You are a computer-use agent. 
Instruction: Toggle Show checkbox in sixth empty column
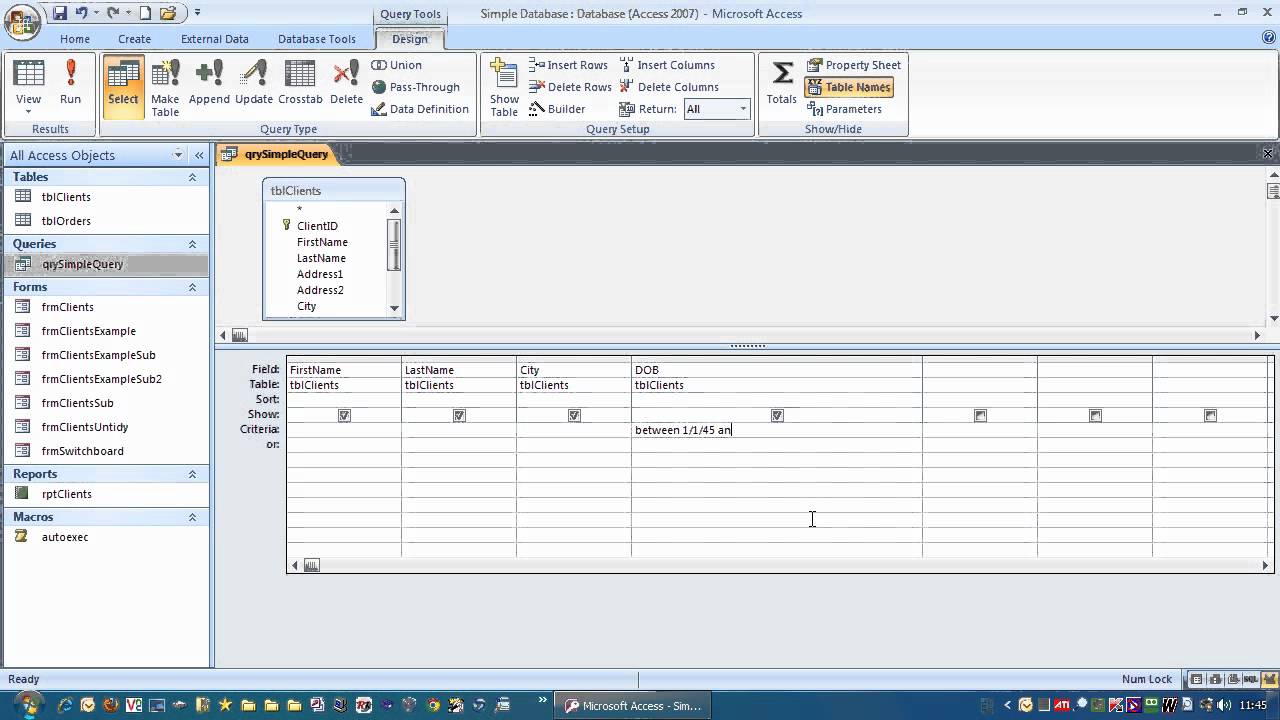click(1095, 415)
